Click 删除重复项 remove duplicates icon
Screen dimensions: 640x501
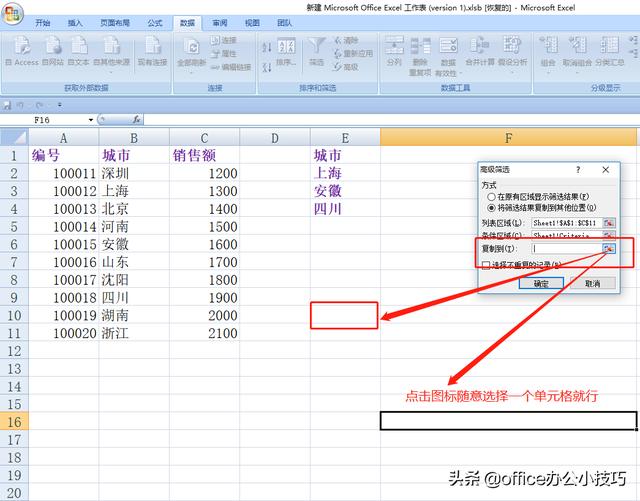(x=420, y=56)
